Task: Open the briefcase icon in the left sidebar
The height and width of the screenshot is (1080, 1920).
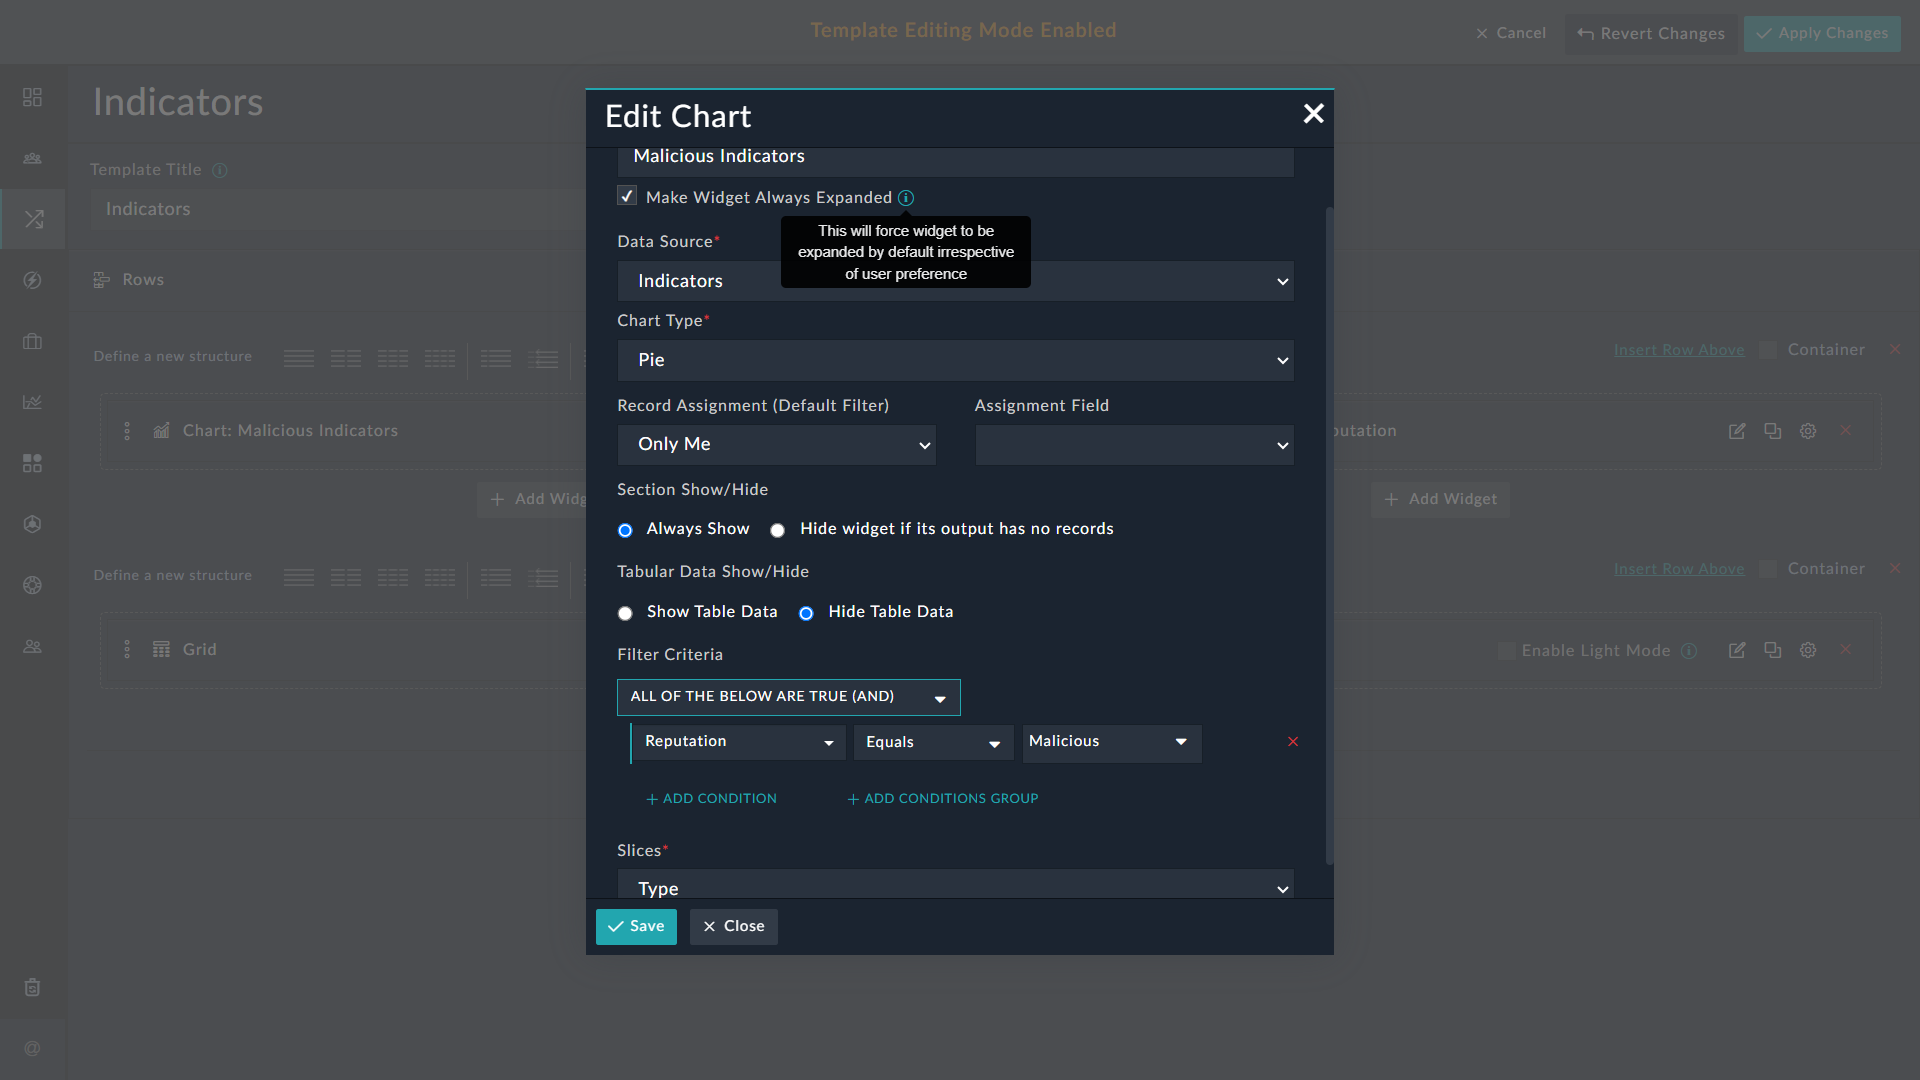Action: 32,341
